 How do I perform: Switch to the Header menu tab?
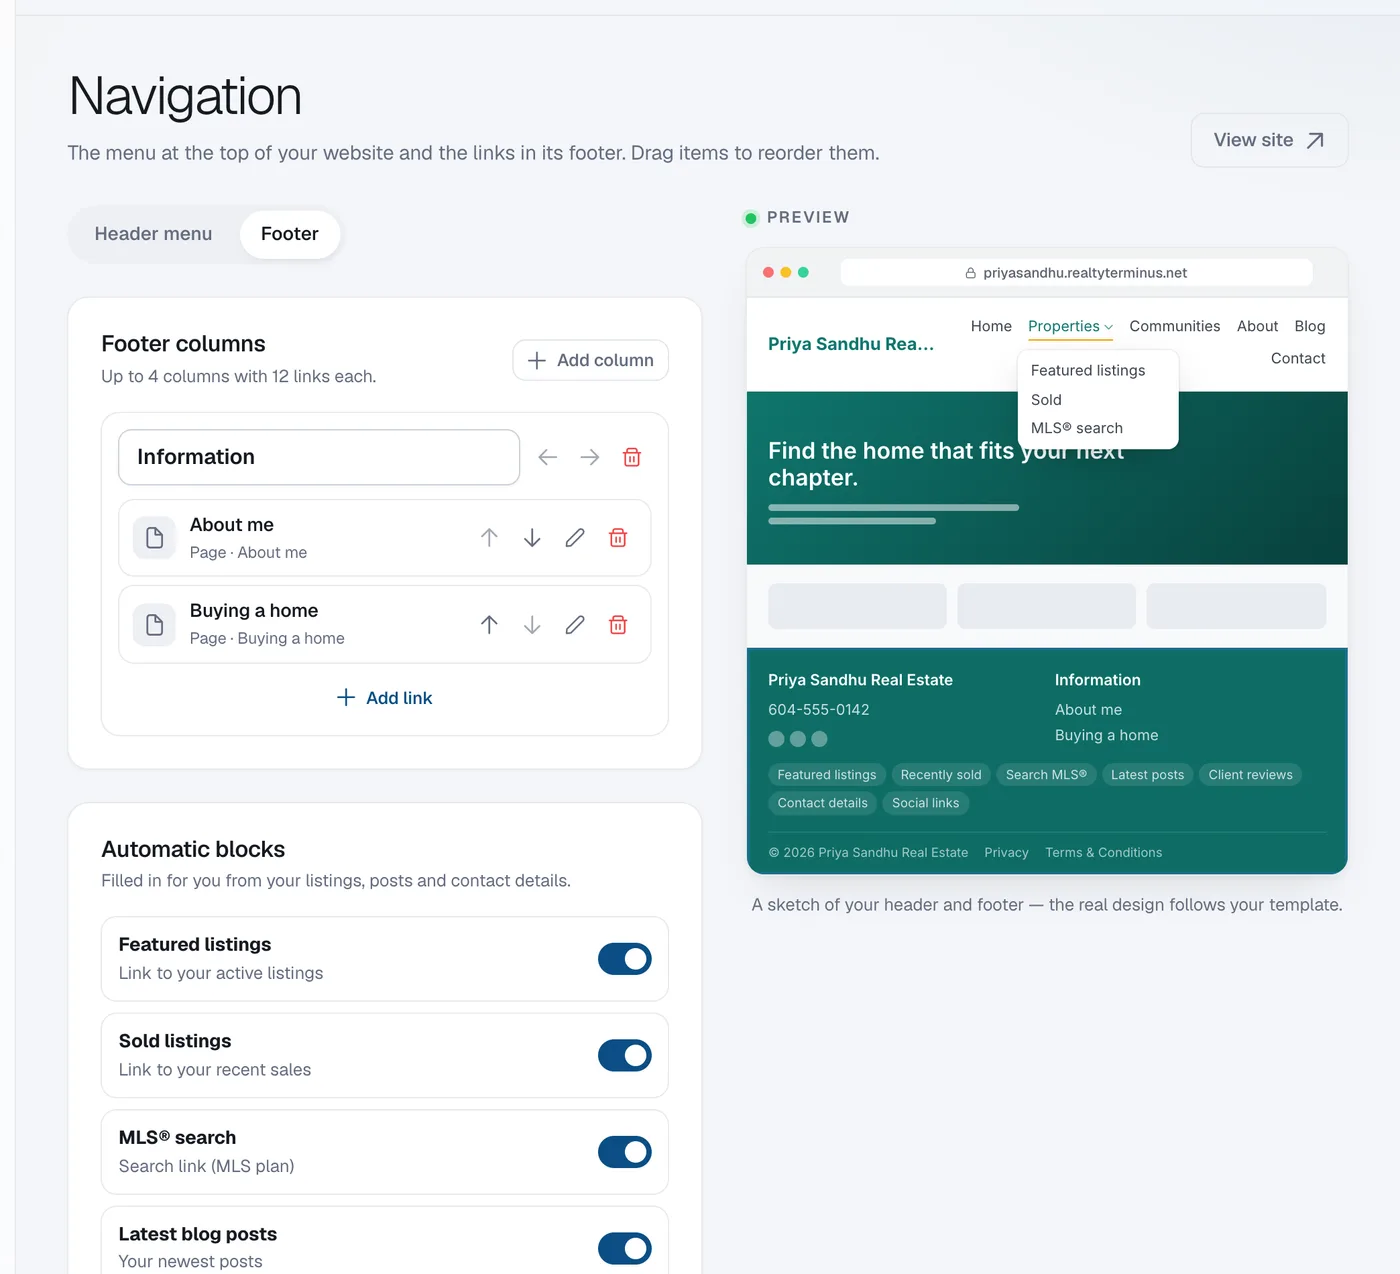(153, 234)
